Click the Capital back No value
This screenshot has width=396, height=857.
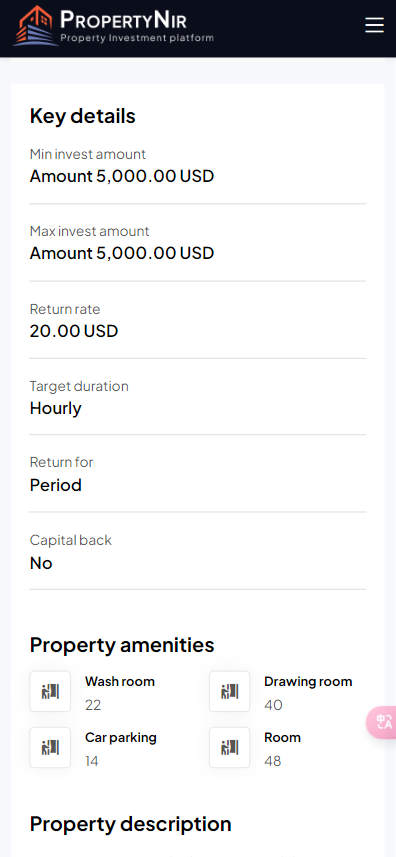tap(41, 563)
